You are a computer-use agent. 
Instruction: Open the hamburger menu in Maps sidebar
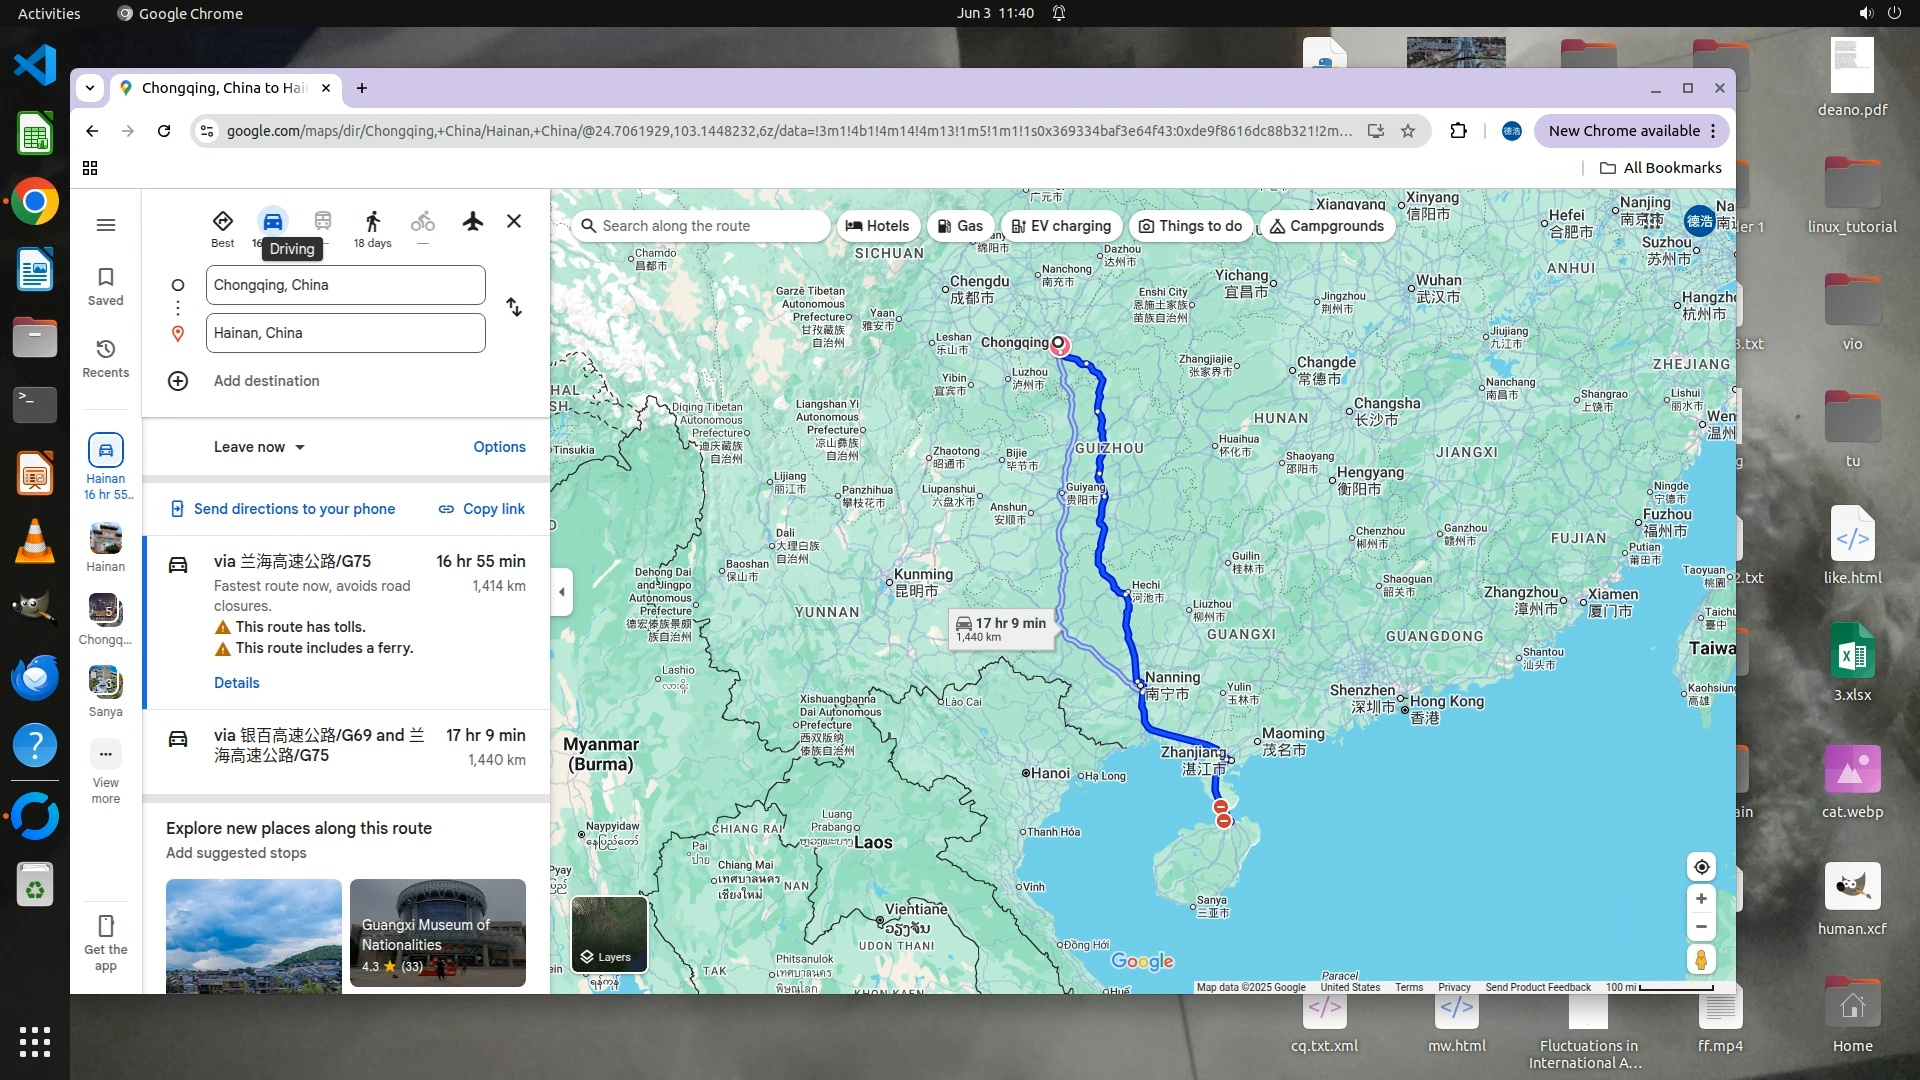(x=106, y=225)
